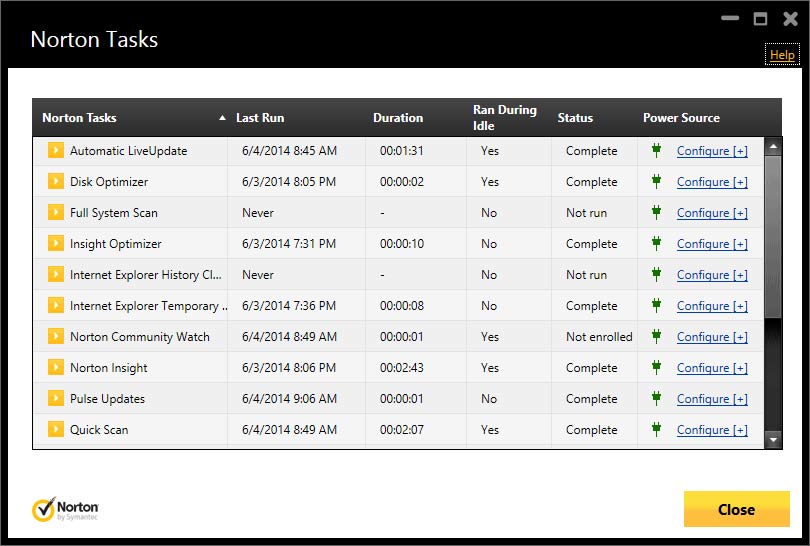
Task: Start Norton Community Watch play icon
Action: pyautogui.click(x=56, y=336)
